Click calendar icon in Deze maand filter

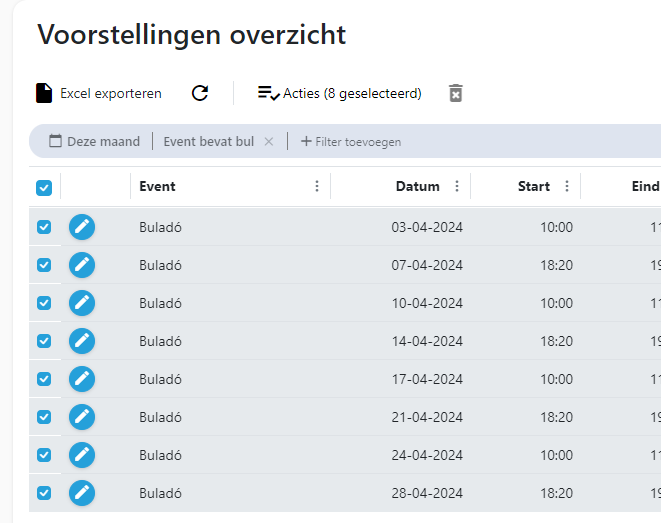55,141
